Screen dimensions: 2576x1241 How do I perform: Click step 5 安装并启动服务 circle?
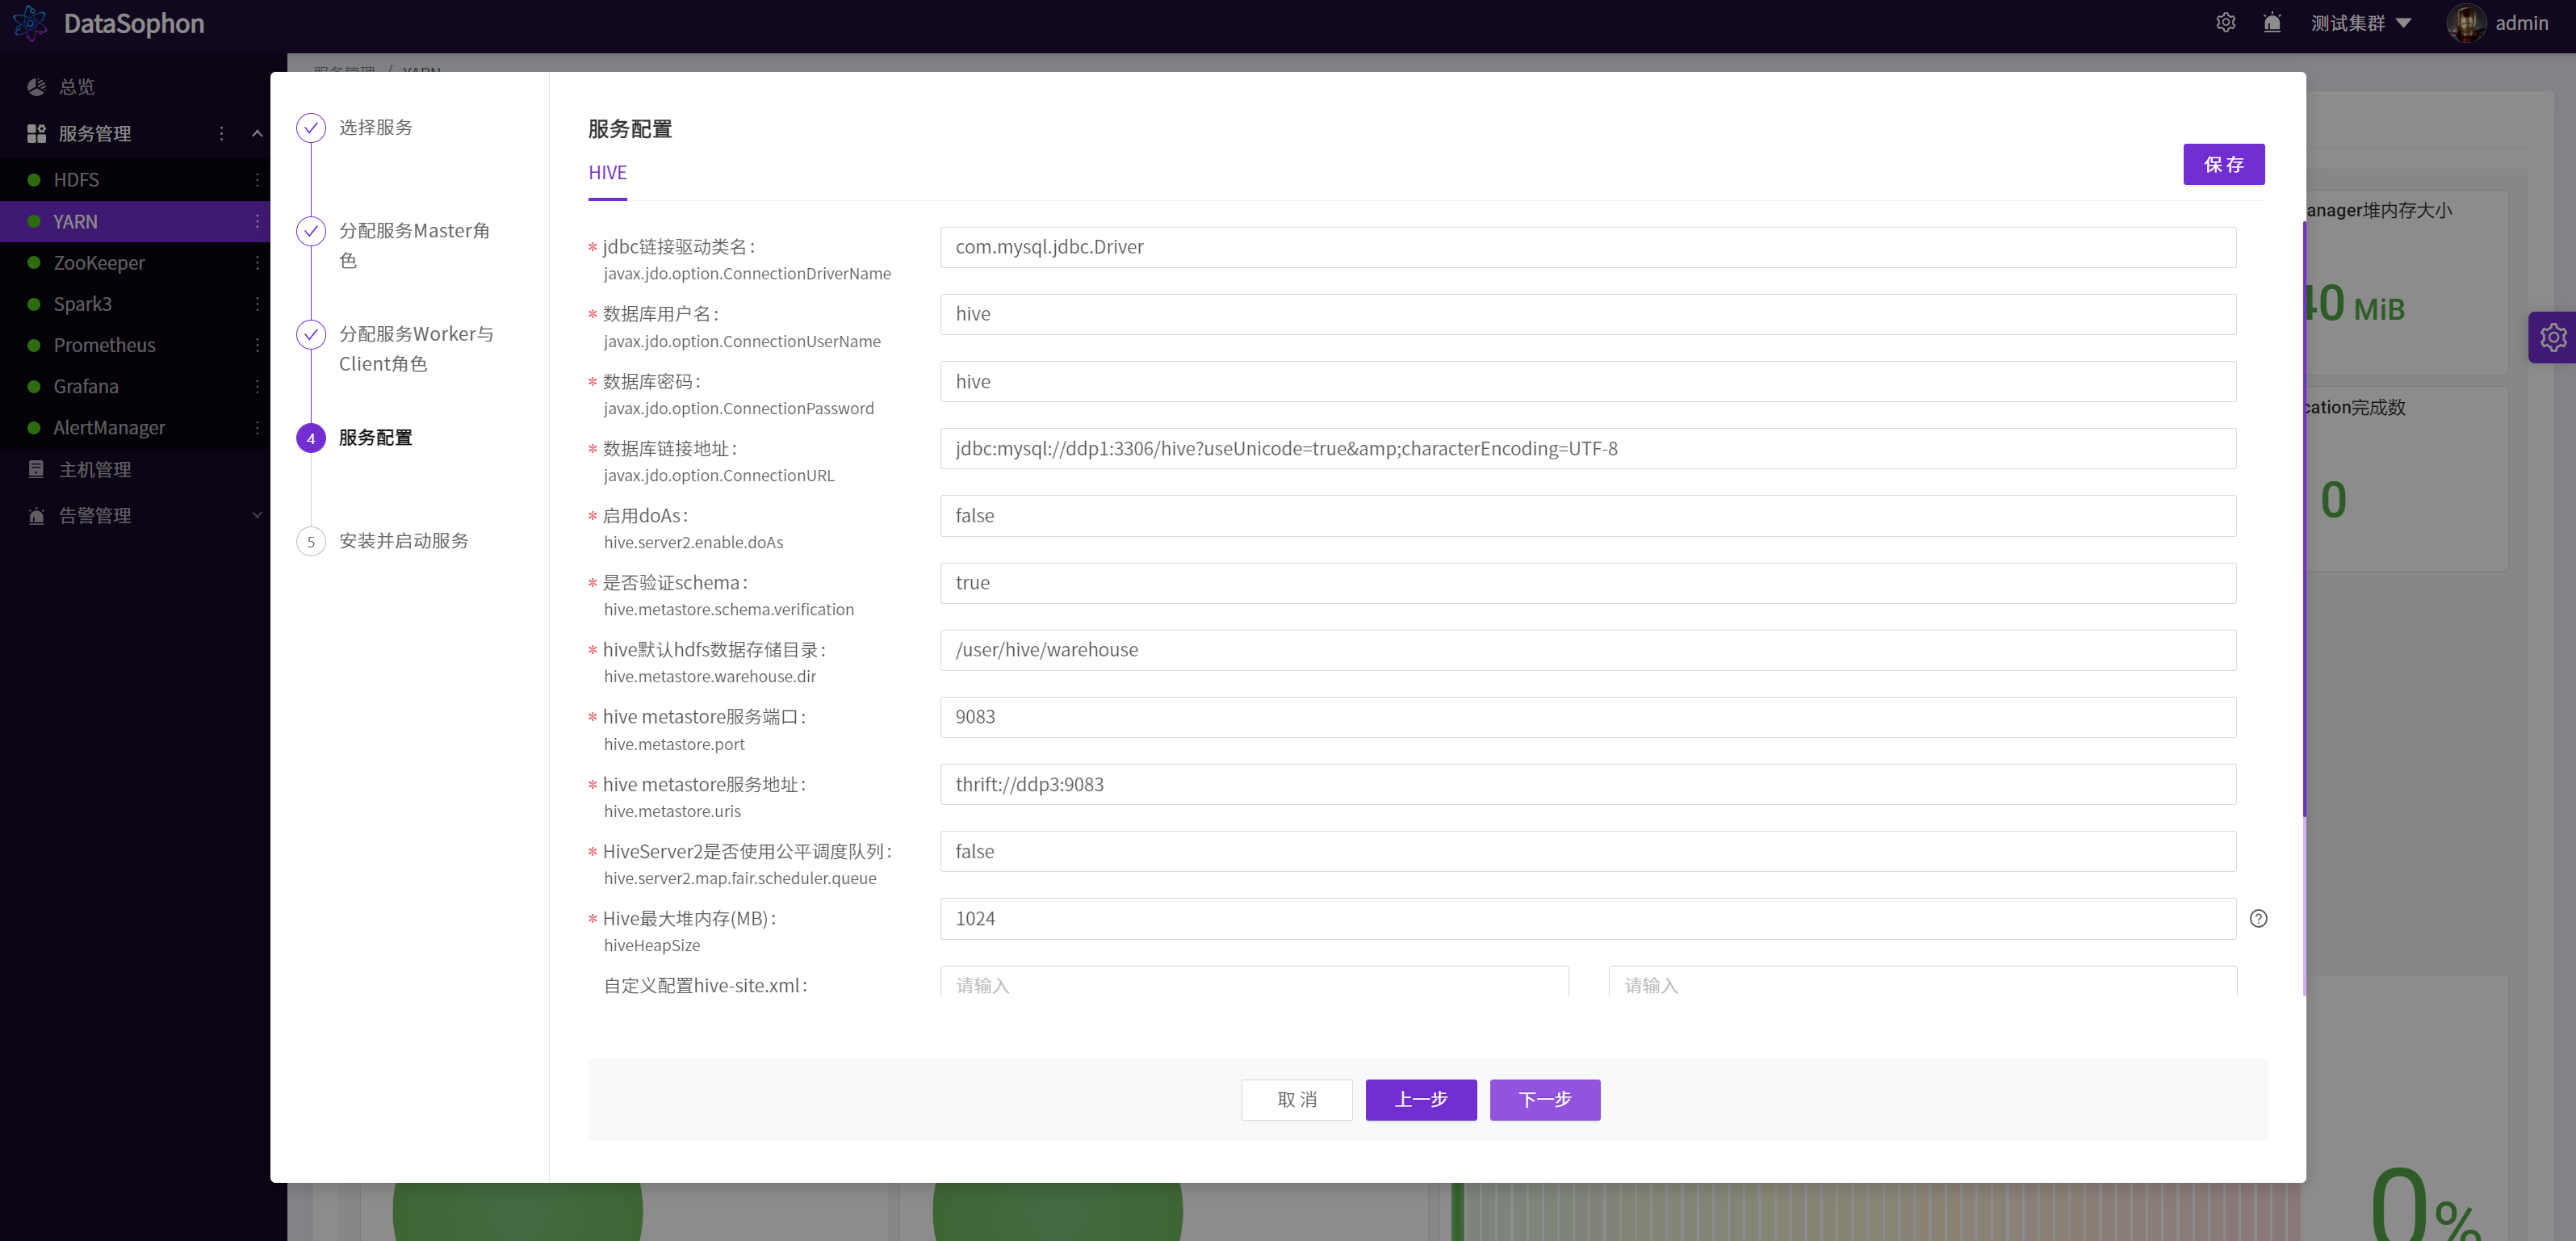coord(311,541)
